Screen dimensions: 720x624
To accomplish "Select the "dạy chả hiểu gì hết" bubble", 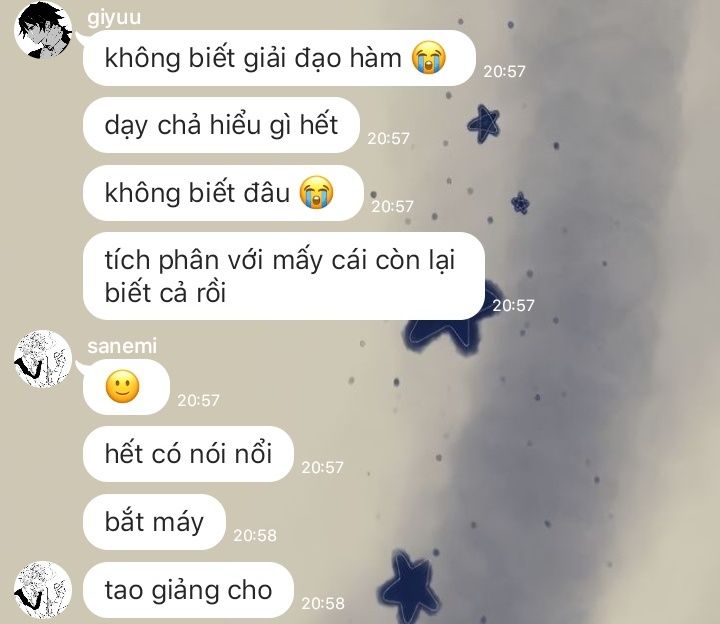I will point(221,125).
